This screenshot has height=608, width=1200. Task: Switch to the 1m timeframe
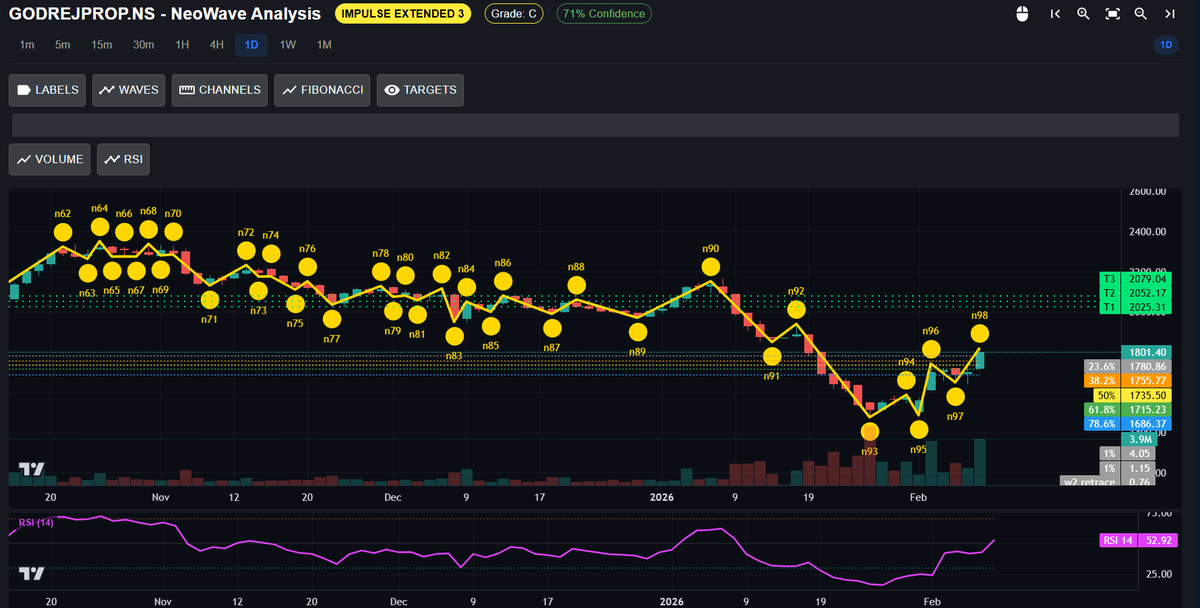tap(27, 45)
